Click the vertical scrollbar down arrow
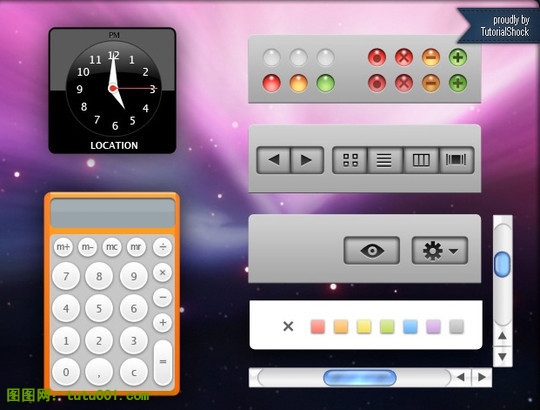The height and width of the screenshot is (410, 540). point(502,357)
